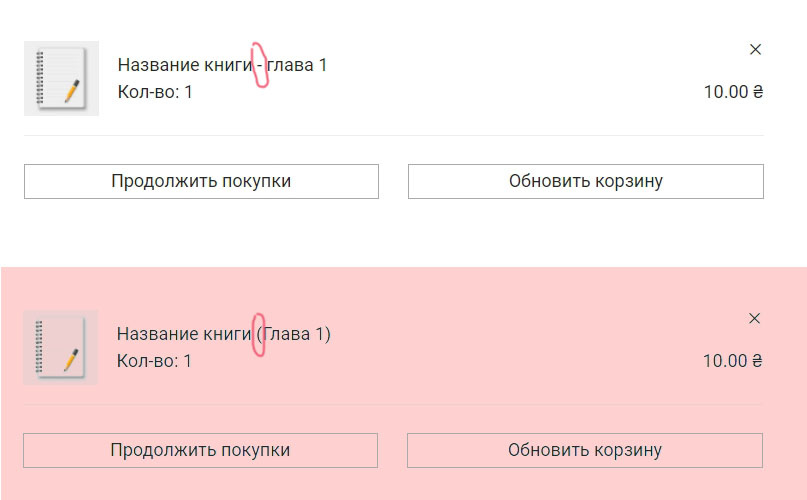Click the spiral binding of the pink-section notebook

click(39, 347)
